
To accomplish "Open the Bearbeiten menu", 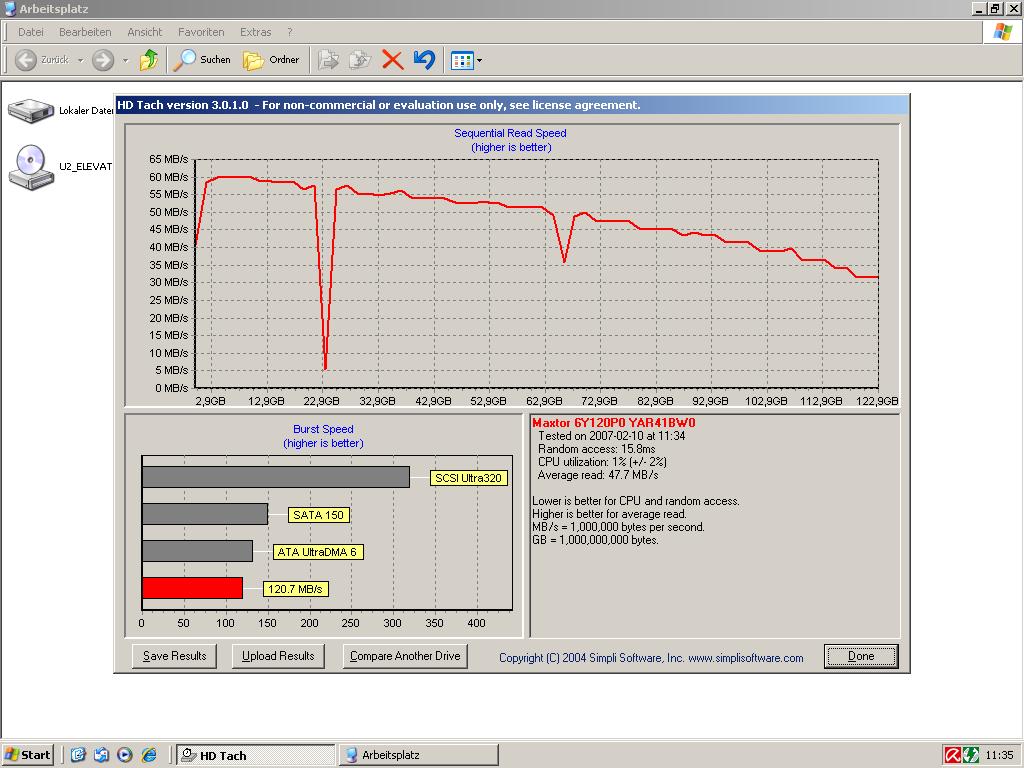I will [85, 32].
